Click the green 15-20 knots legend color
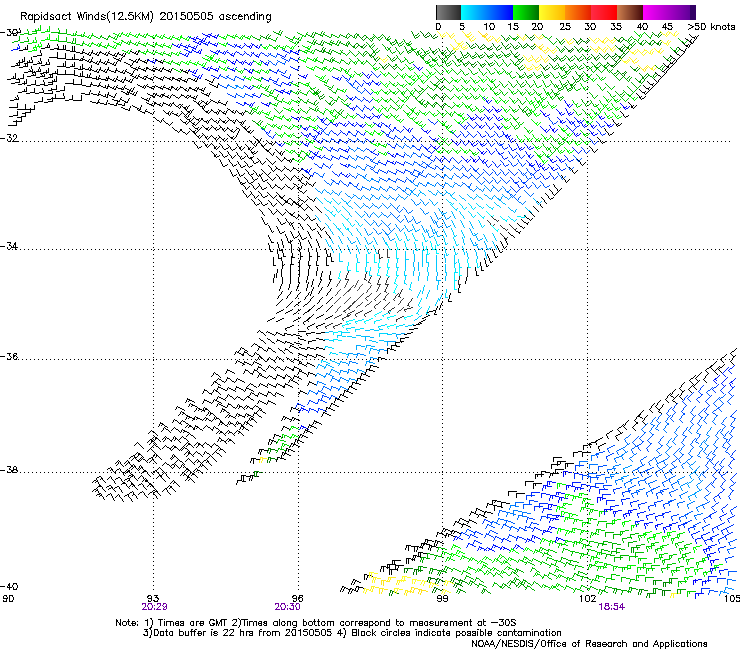The width and height of the screenshot is (740, 650). pyautogui.click(x=526, y=12)
